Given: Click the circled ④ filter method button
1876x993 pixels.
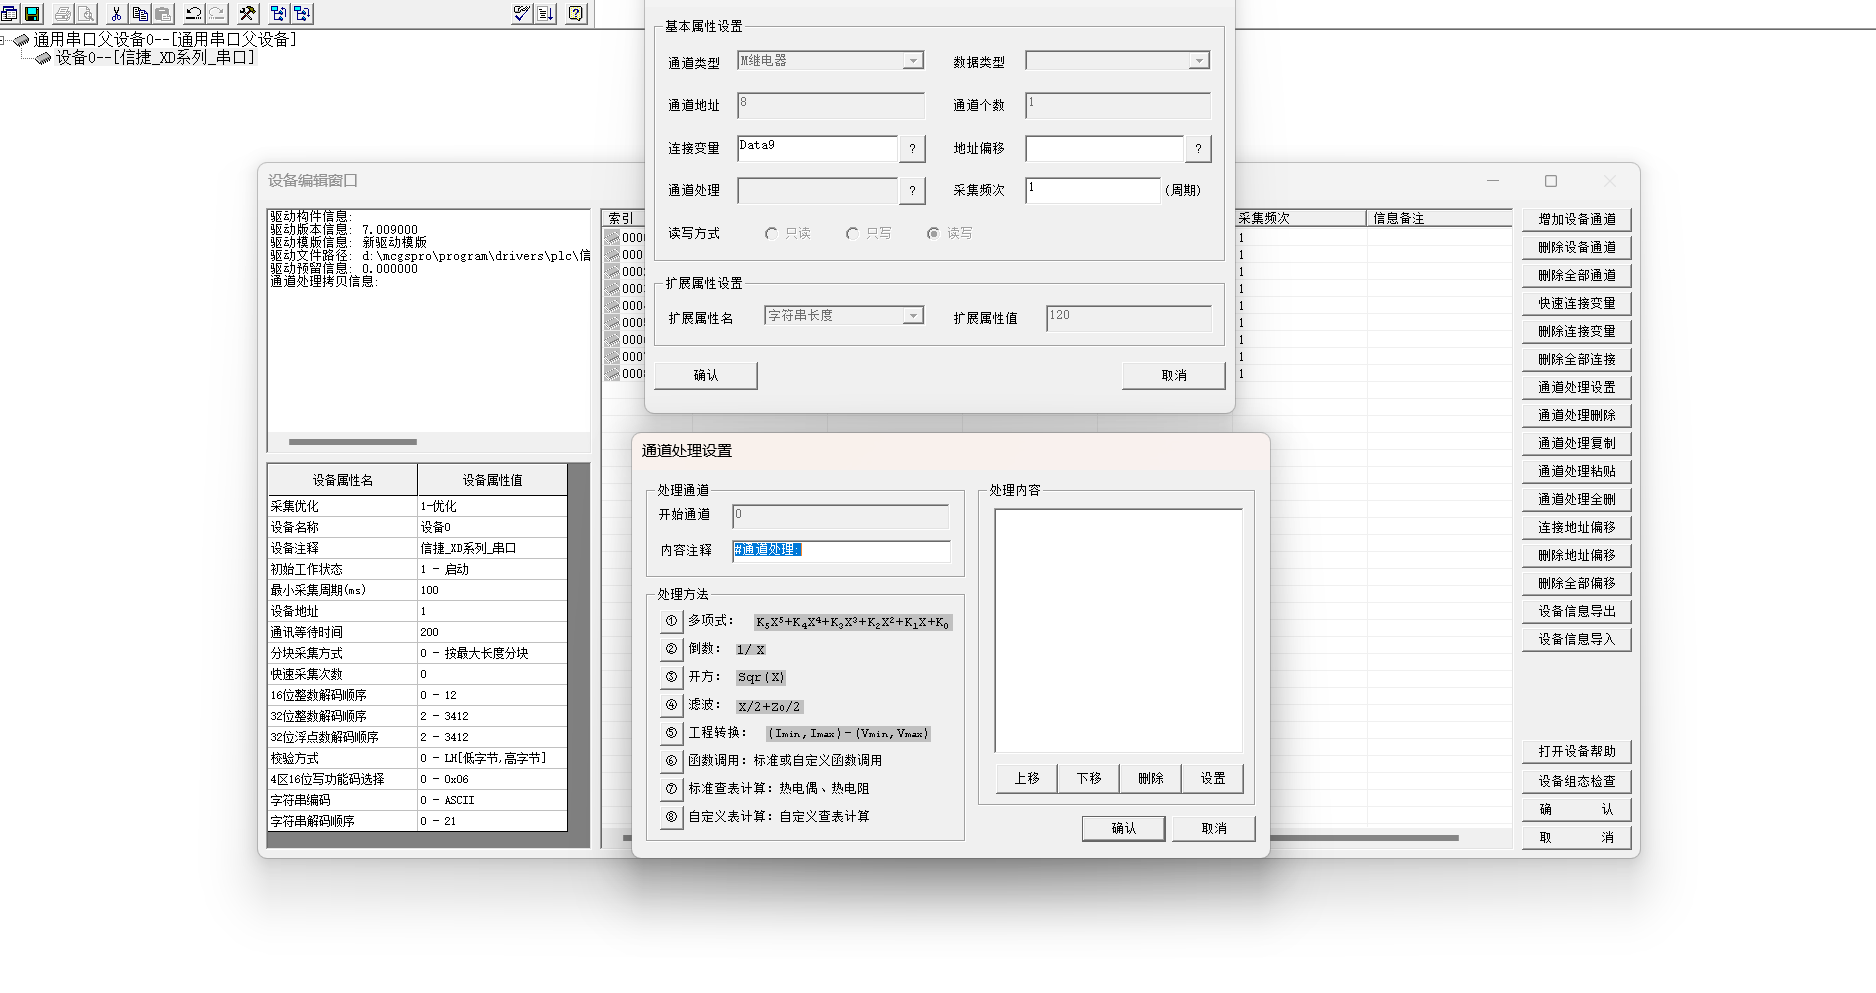Looking at the screenshot, I should 671,705.
